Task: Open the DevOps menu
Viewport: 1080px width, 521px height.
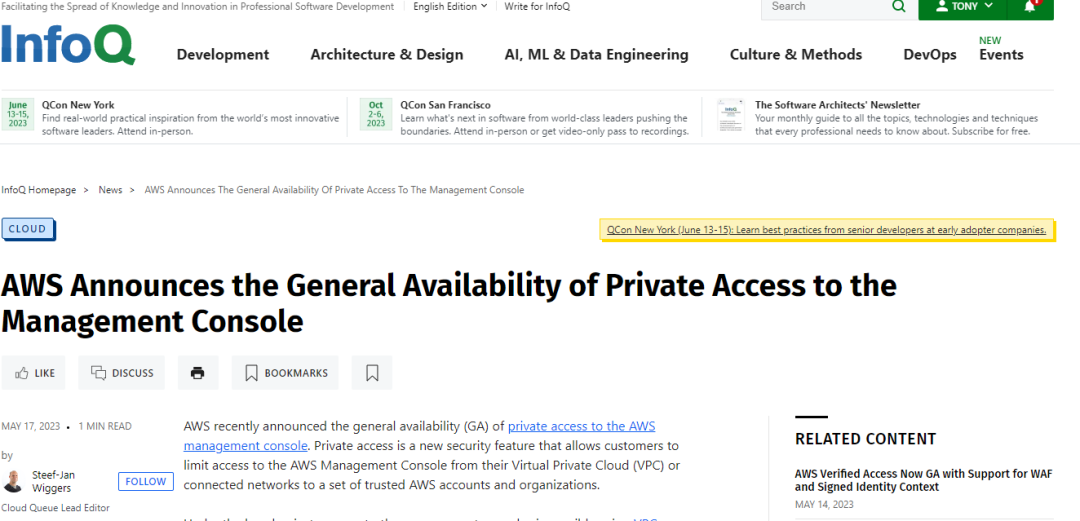Action: [930, 54]
